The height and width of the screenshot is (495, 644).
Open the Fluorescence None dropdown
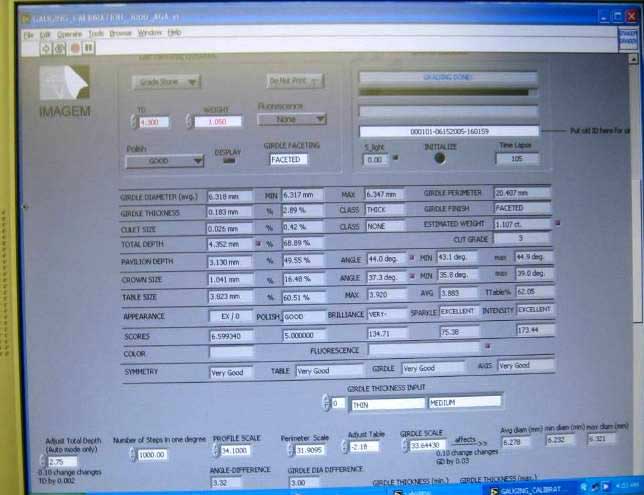292,119
